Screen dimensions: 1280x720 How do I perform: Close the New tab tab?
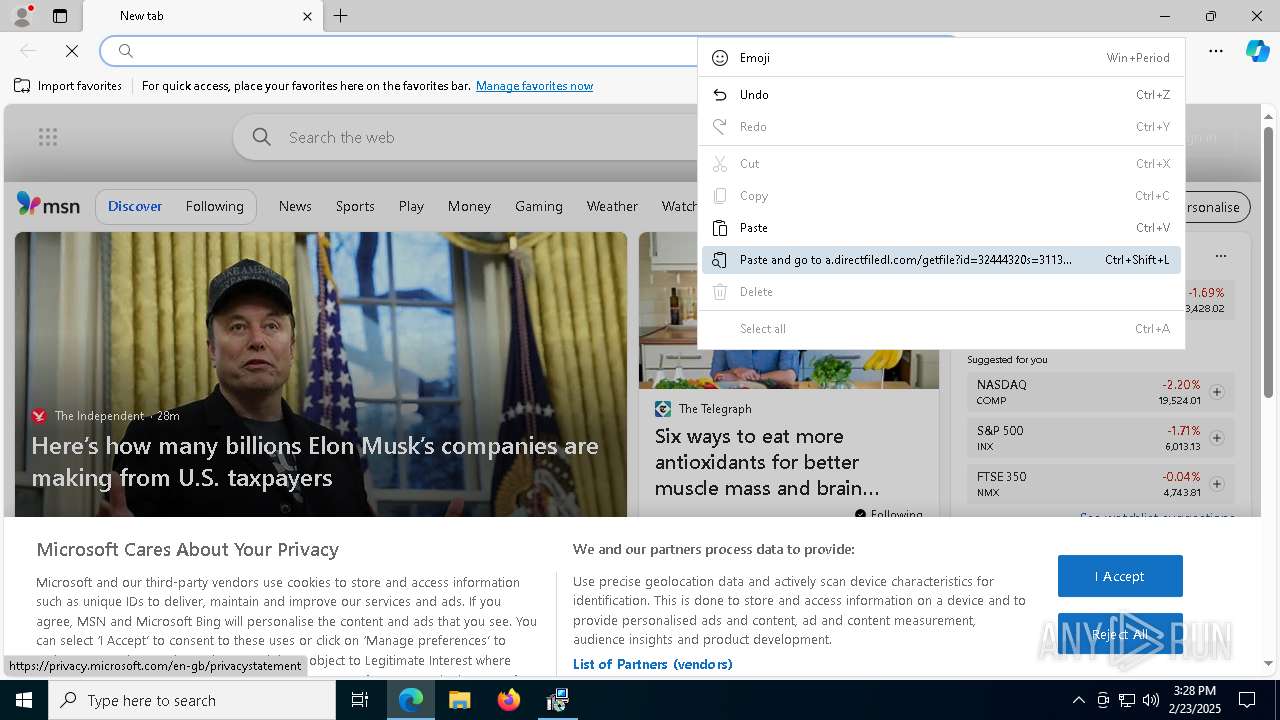307,16
